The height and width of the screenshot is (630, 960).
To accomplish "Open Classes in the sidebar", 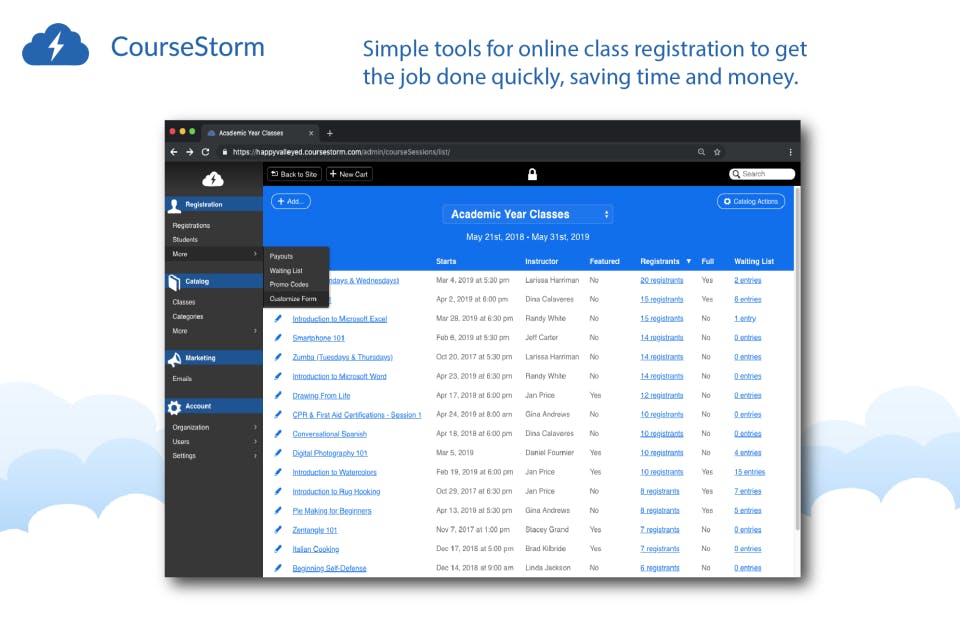I will coord(184,302).
